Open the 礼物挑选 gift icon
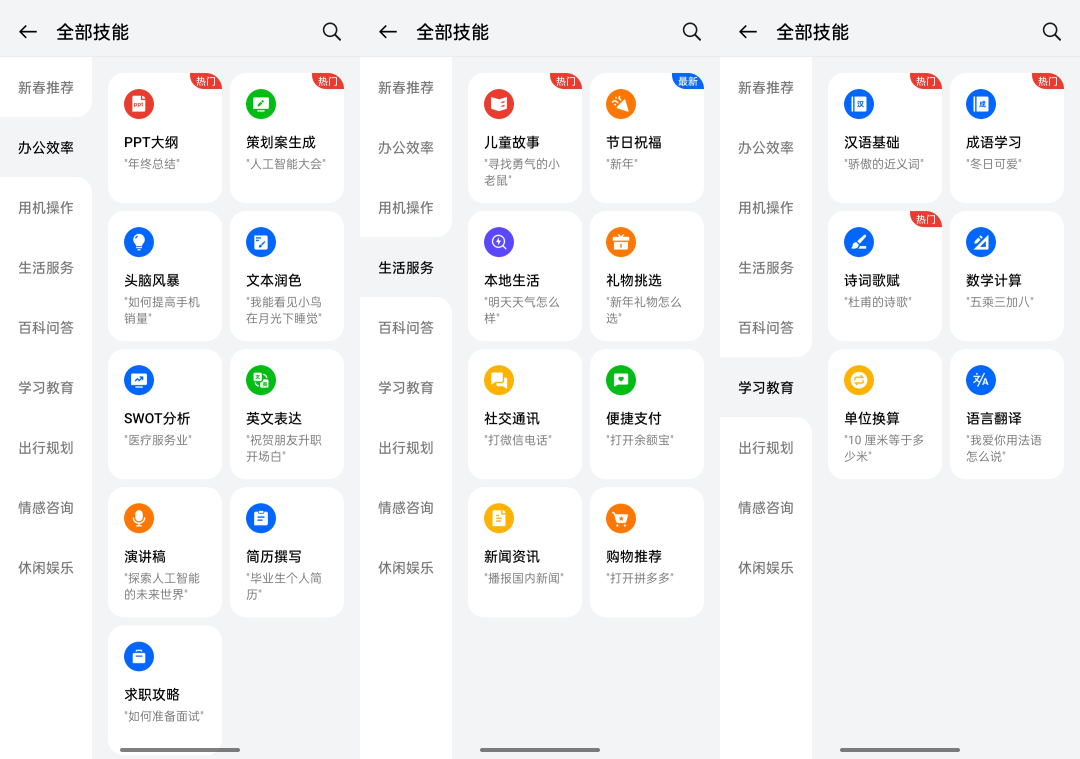Screen dimensions: 1080x759 point(621,242)
